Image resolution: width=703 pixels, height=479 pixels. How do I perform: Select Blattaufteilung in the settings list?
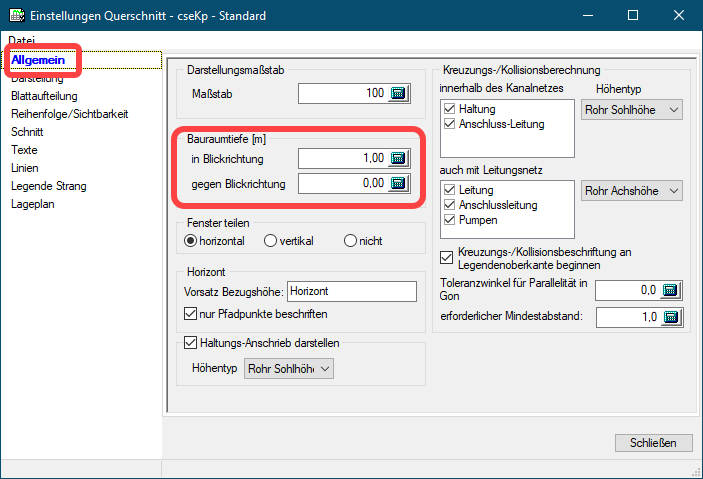click(x=46, y=96)
